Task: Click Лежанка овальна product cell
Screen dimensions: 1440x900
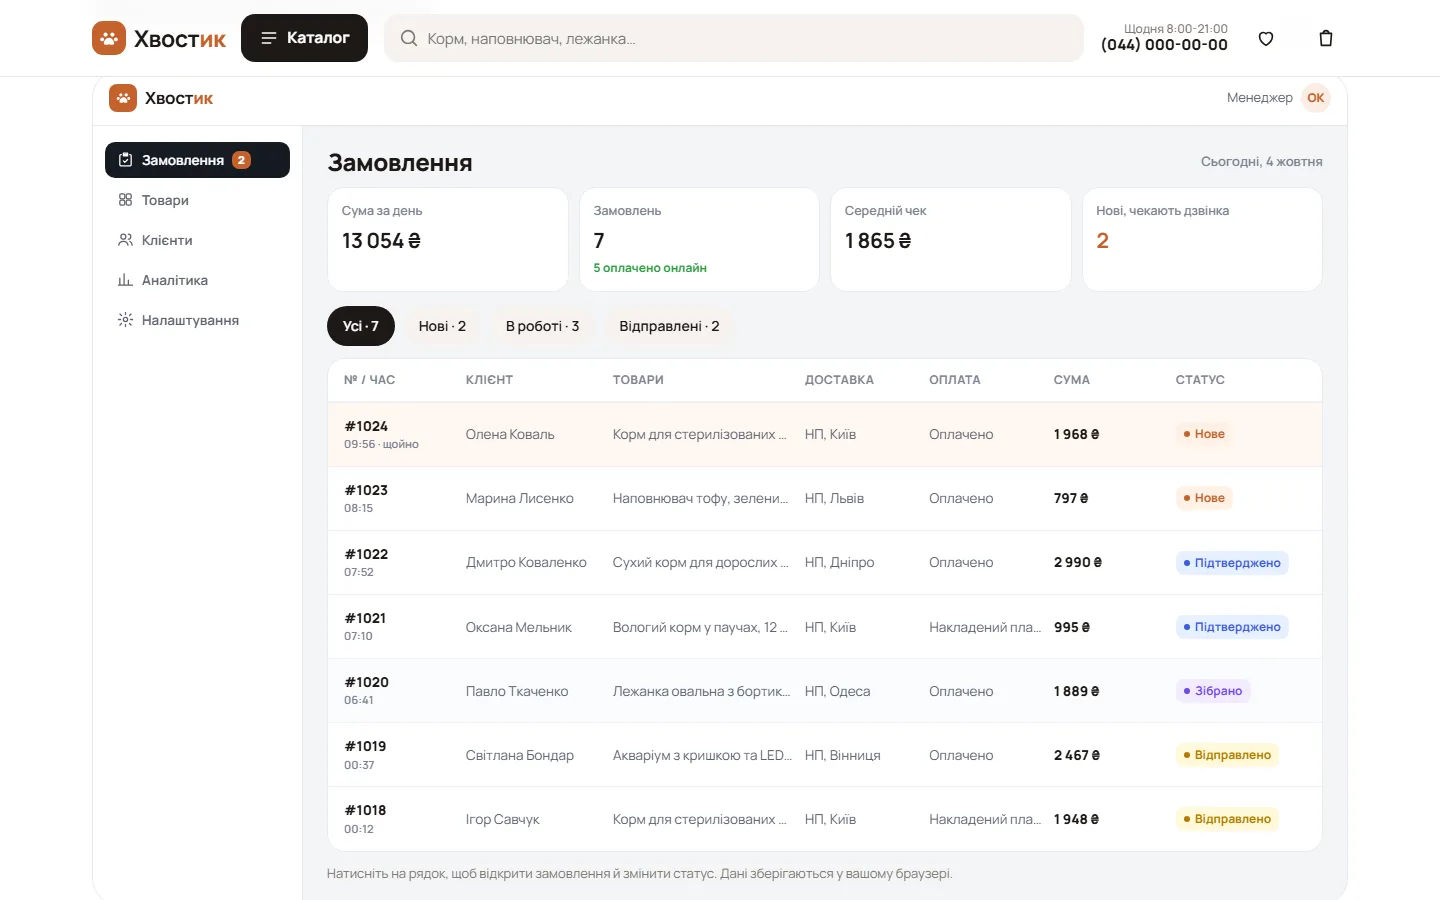Action: 701,691
